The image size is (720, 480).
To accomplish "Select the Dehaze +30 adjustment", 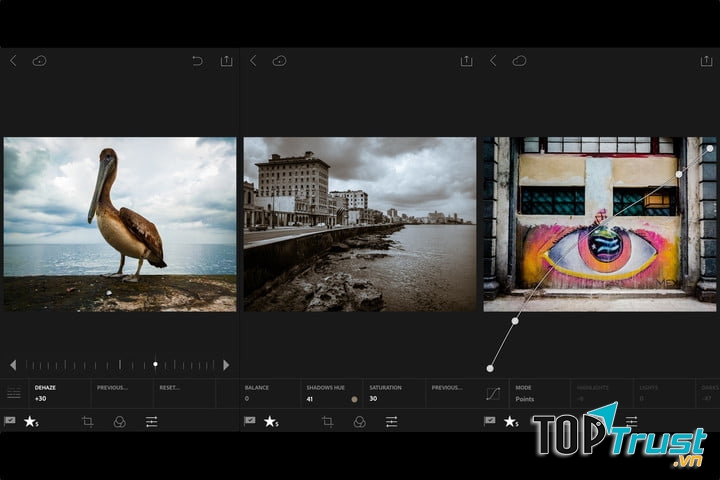I will click(x=60, y=393).
